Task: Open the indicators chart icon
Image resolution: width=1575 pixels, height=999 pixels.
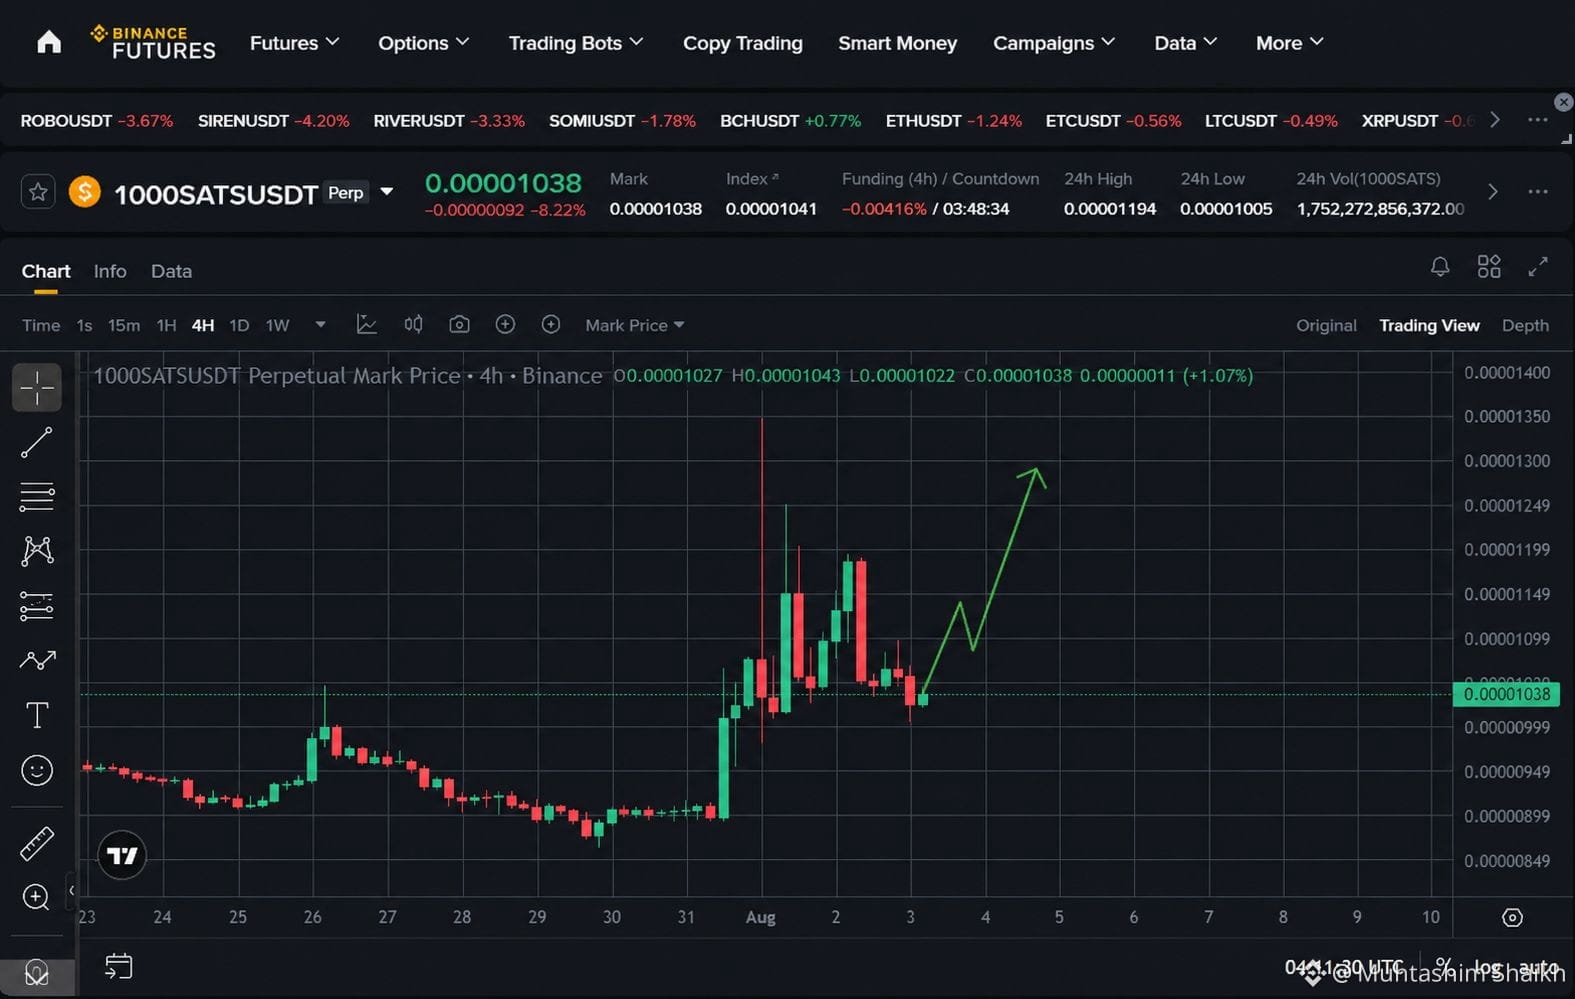Action: pyautogui.click(x=367, y=324)
